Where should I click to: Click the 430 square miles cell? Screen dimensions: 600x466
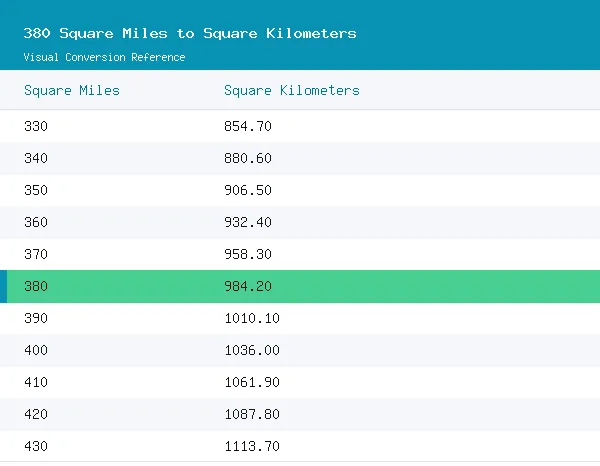(36, 446)
